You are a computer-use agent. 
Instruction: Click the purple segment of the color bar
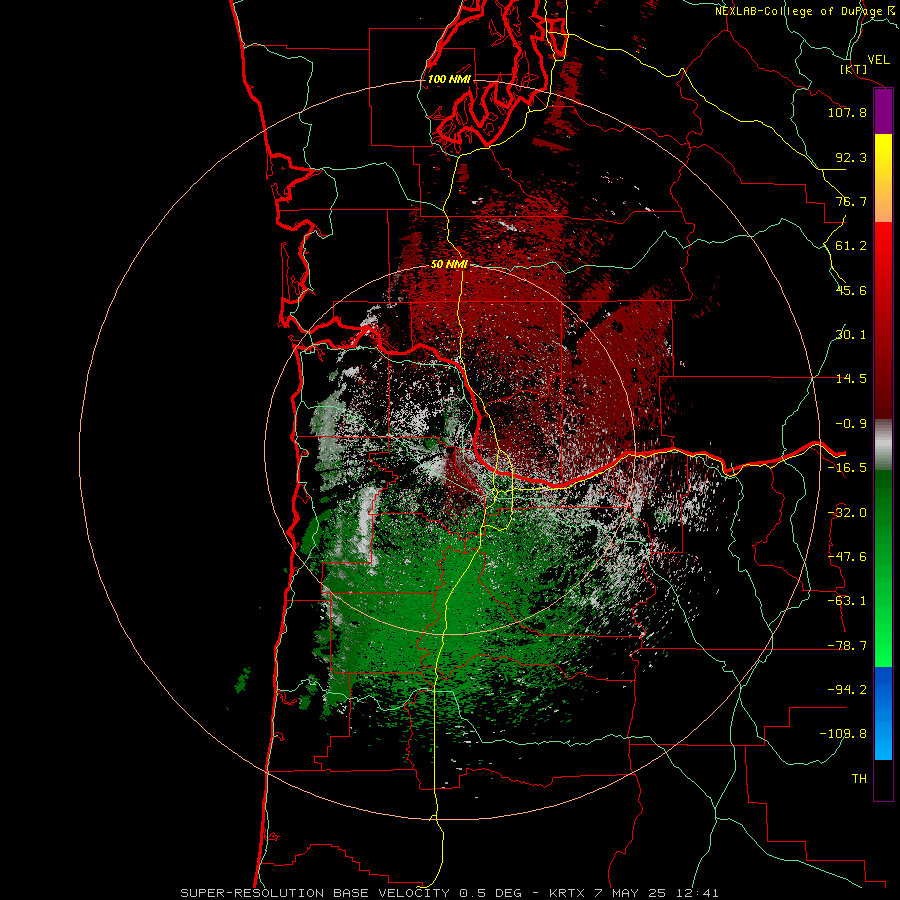coord(883,111)
